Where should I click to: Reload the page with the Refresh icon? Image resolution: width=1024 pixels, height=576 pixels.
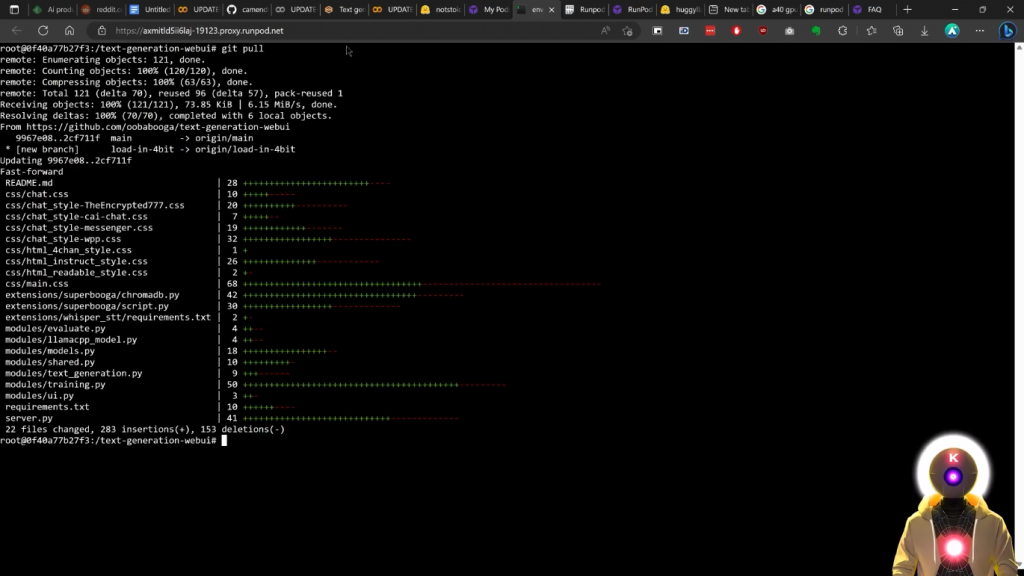coord(43,31)
